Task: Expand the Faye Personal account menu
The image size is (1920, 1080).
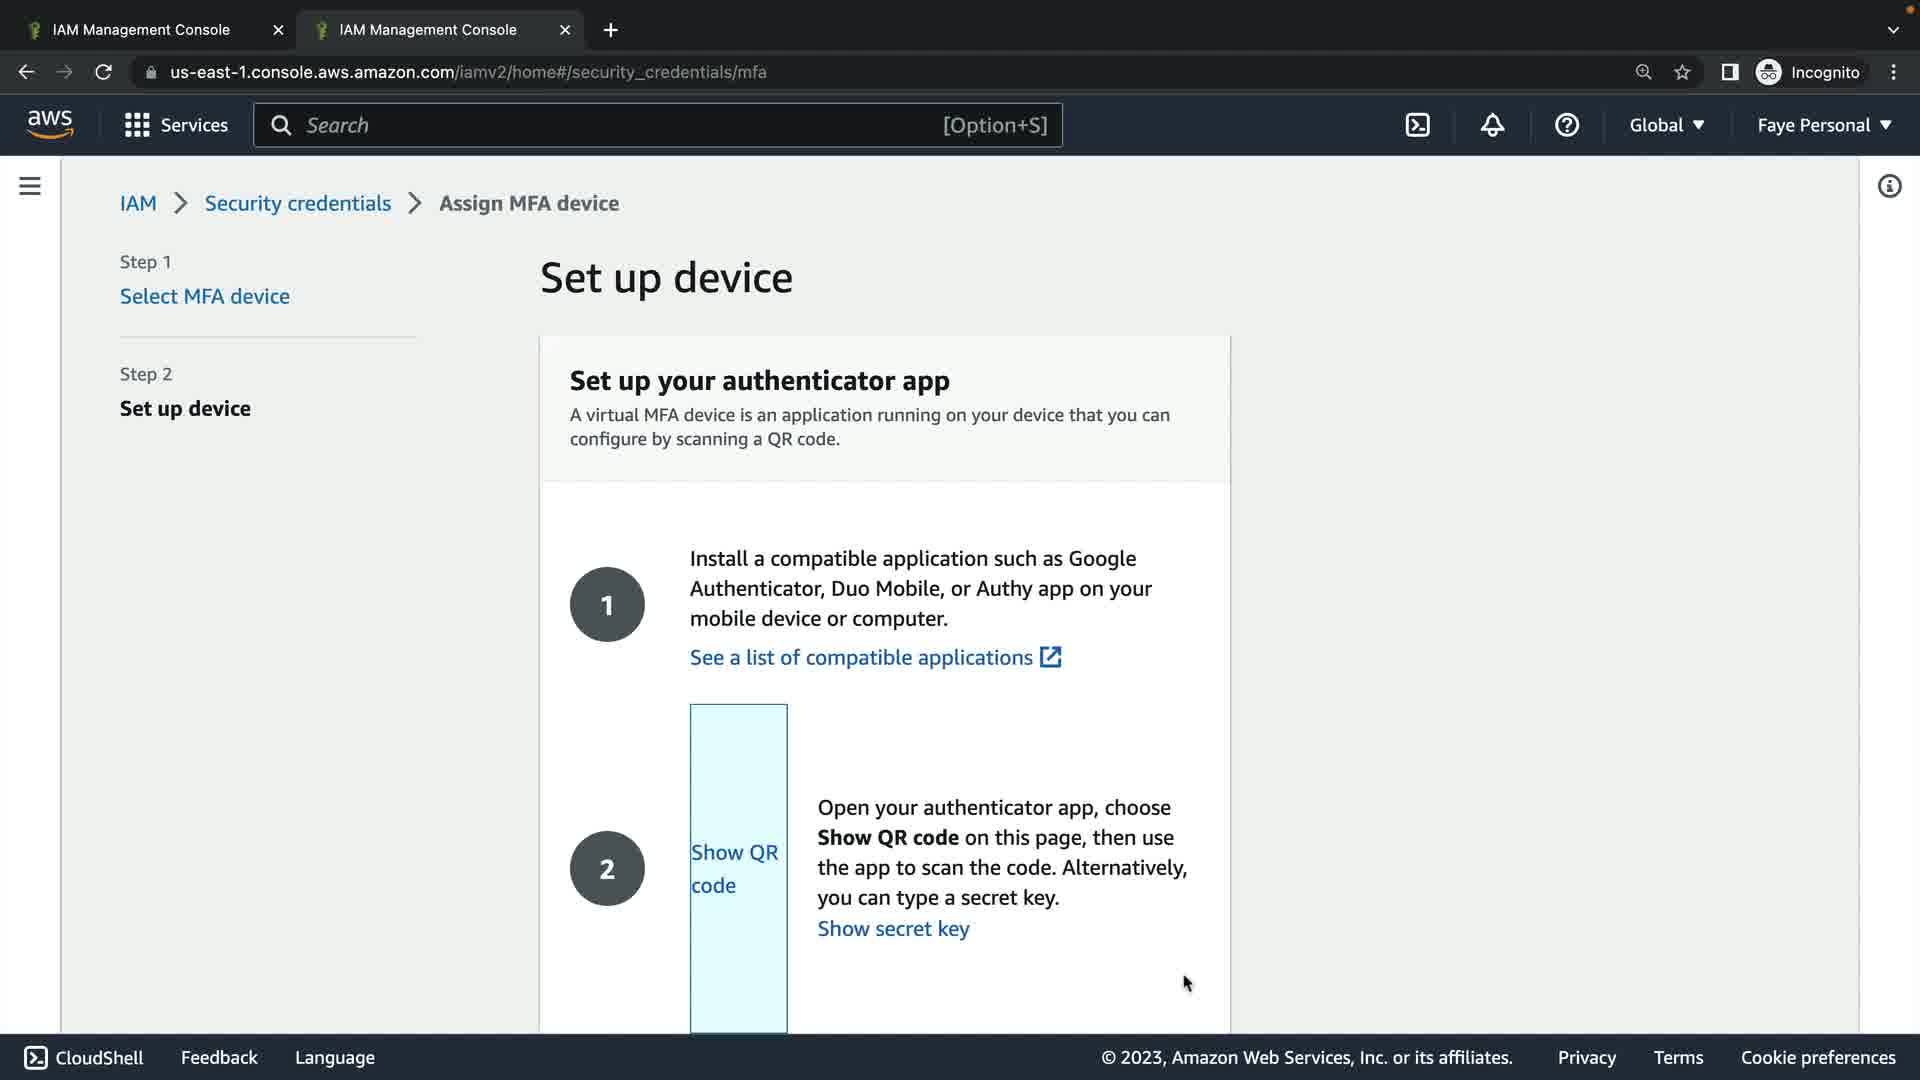Action: (1824, 125)
